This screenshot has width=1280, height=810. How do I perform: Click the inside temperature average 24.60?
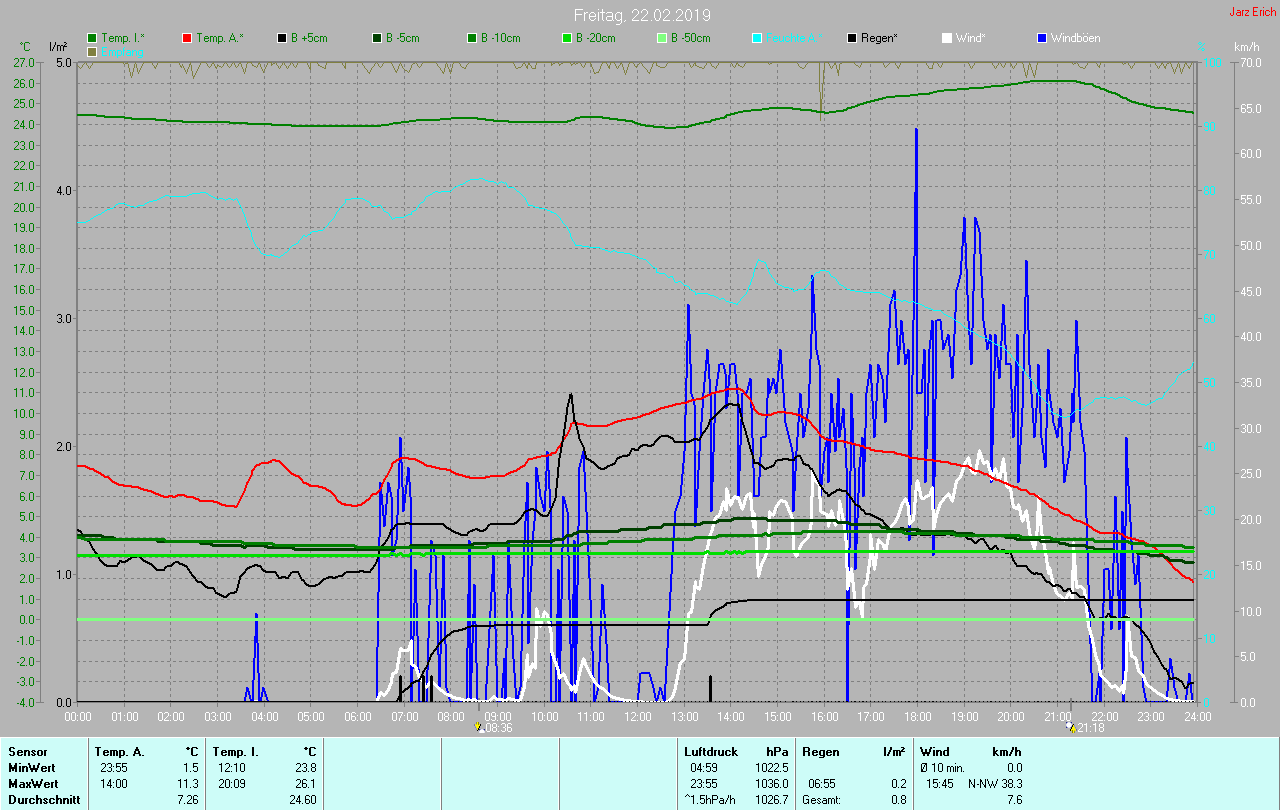point(302,800)
